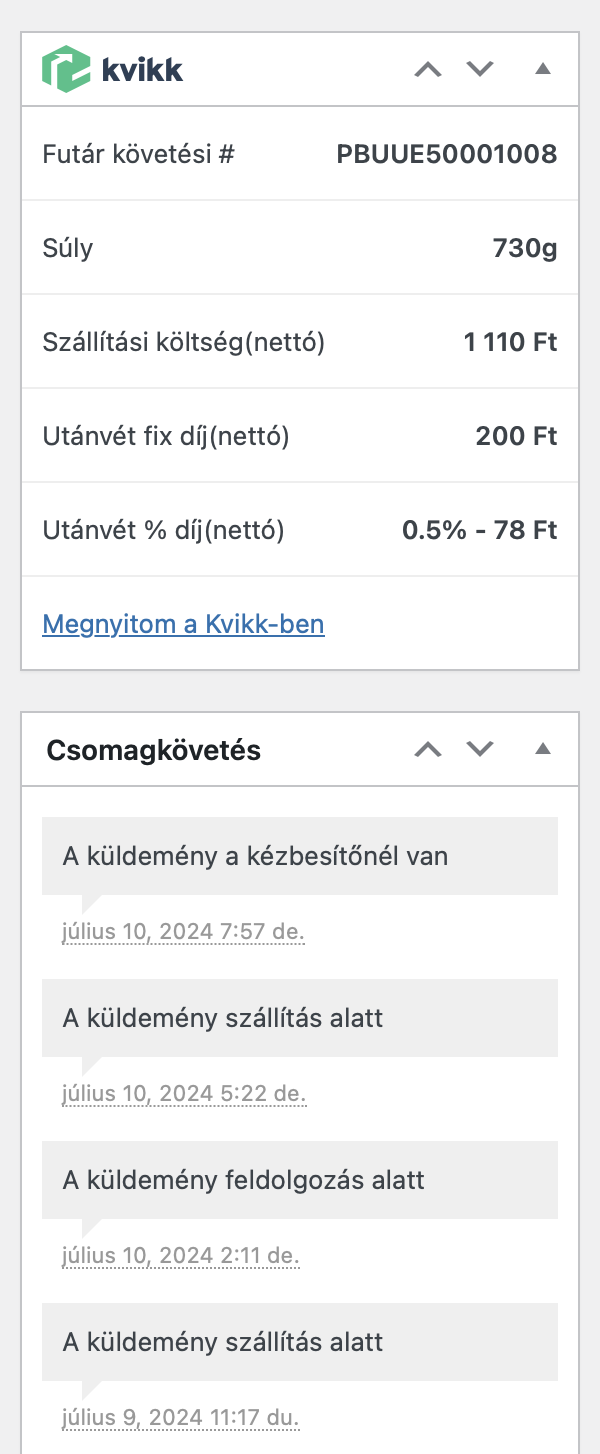Click the július 10, 2024 5:22 de. timestamp
This screenshot has height=1454, width=600.
[183, 1094]
